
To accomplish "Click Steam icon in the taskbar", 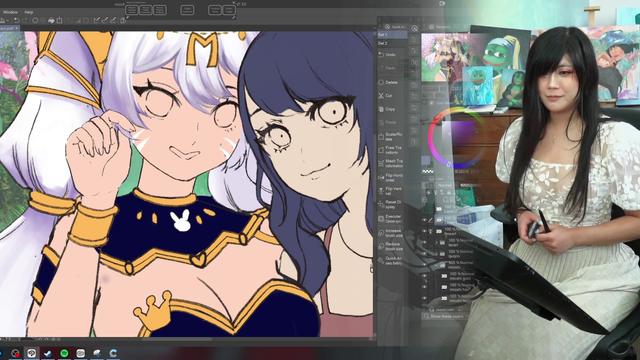I will tap(48, 353).
